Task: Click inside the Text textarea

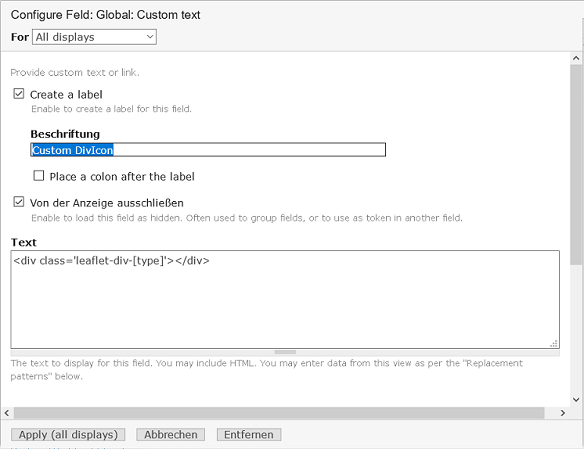Action: coord(285,300)
